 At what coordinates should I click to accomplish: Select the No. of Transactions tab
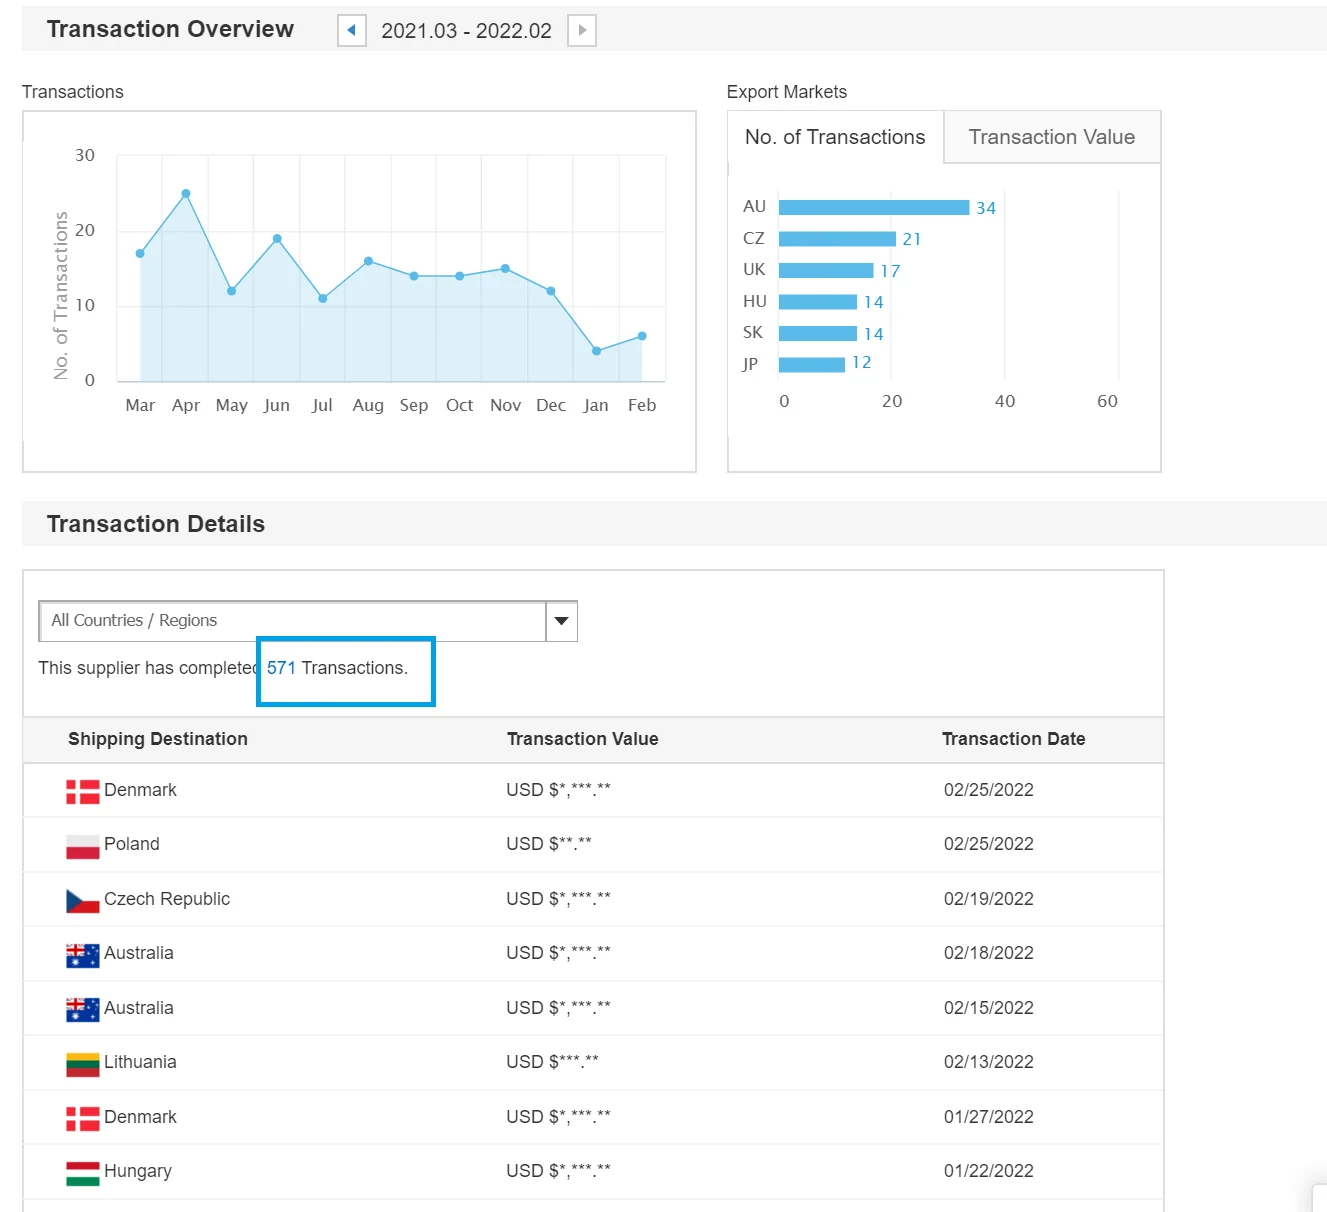pos(835,137)
